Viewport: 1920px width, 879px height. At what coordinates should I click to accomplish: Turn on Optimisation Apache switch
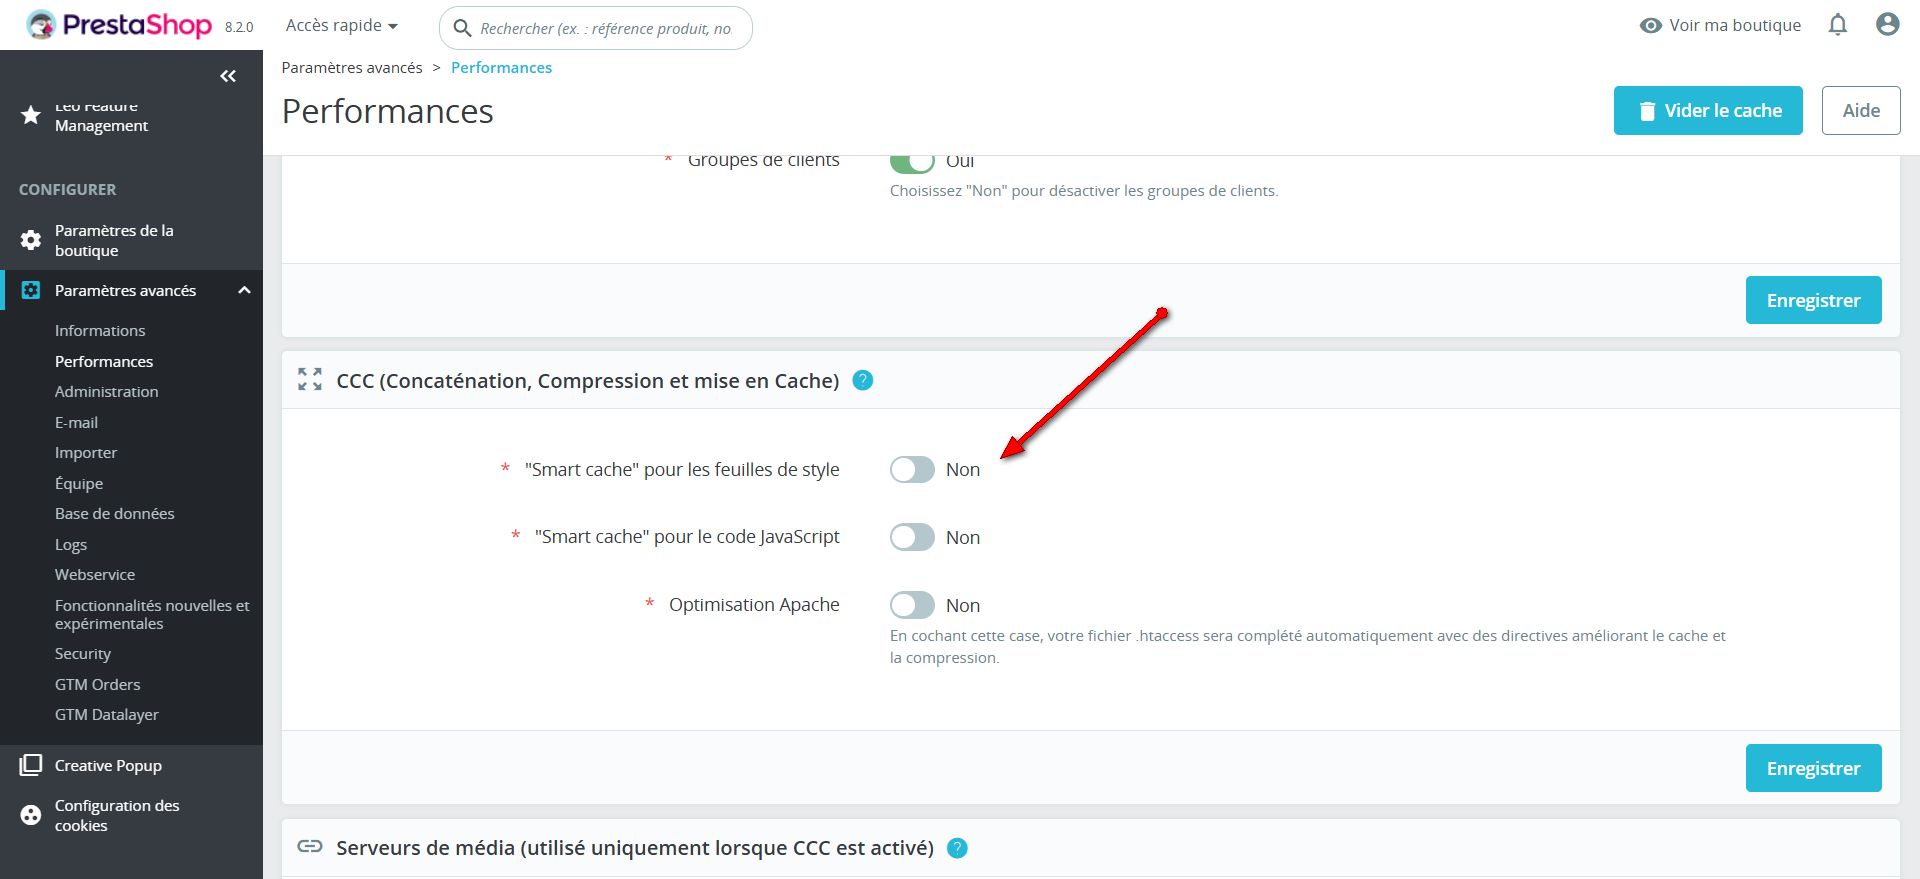point(912,605)
